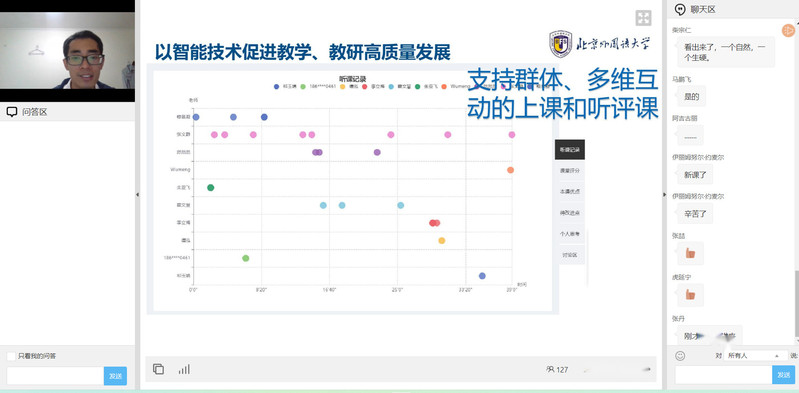Click the overlapping-squares window icon in the bottom toolbar
799x393 pixels.
point(158,369)
